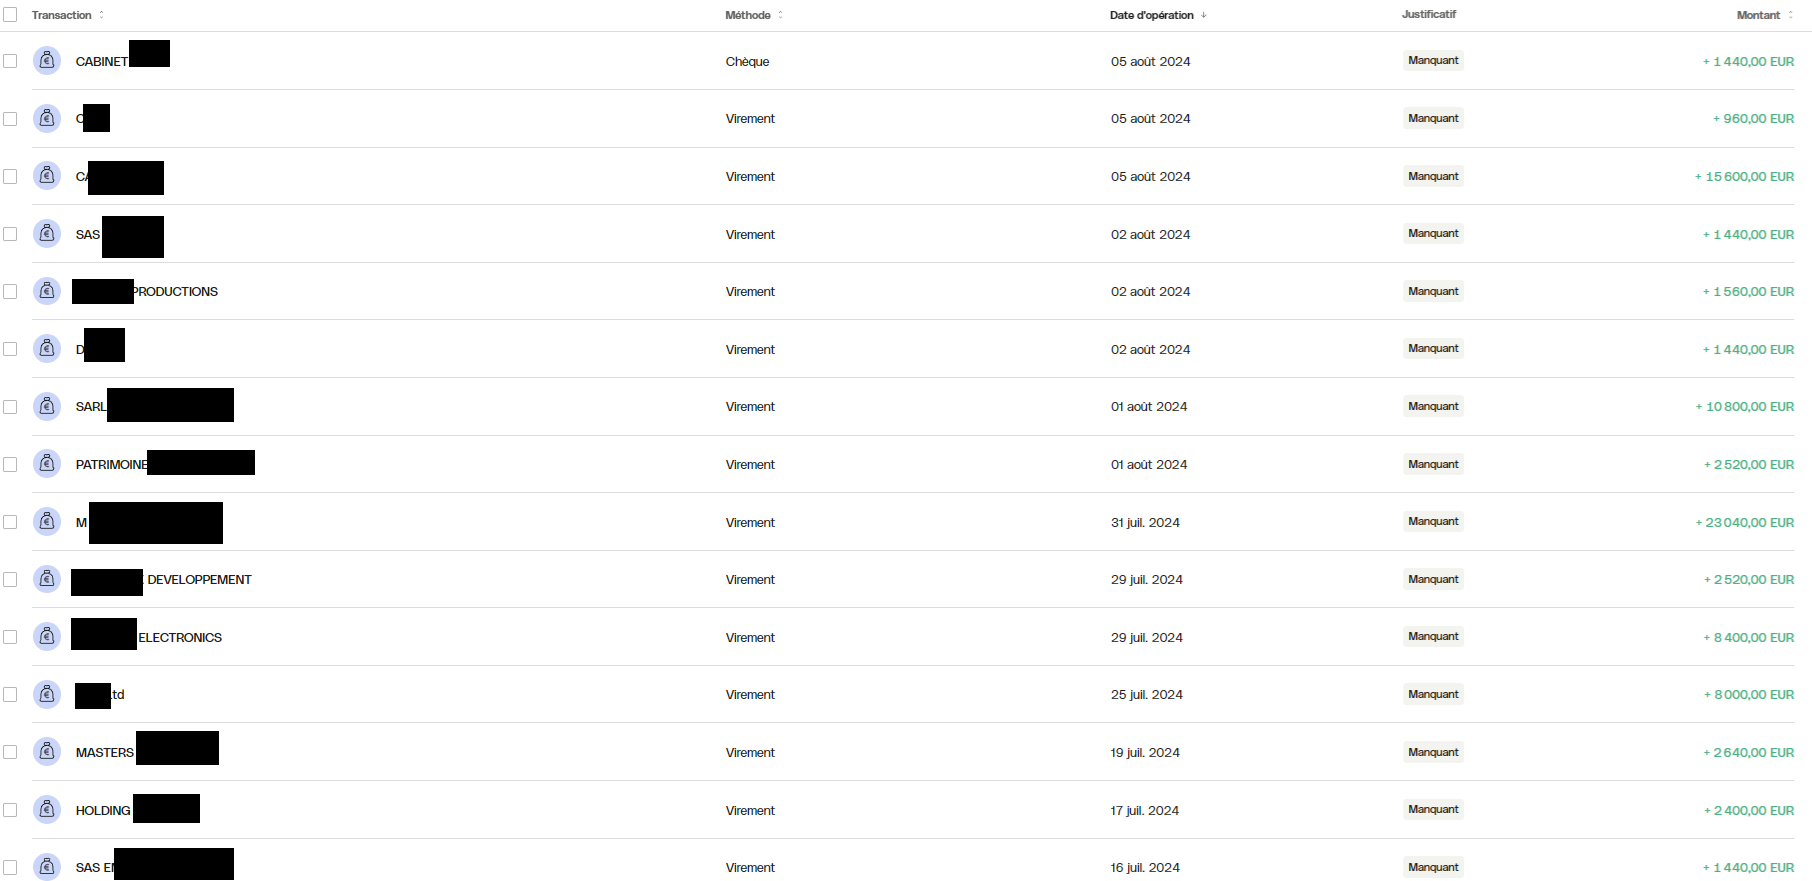Screen dimensions: 1812x881
Task: Click the money bag icon in SARL row
Action: tap(47, 406)
